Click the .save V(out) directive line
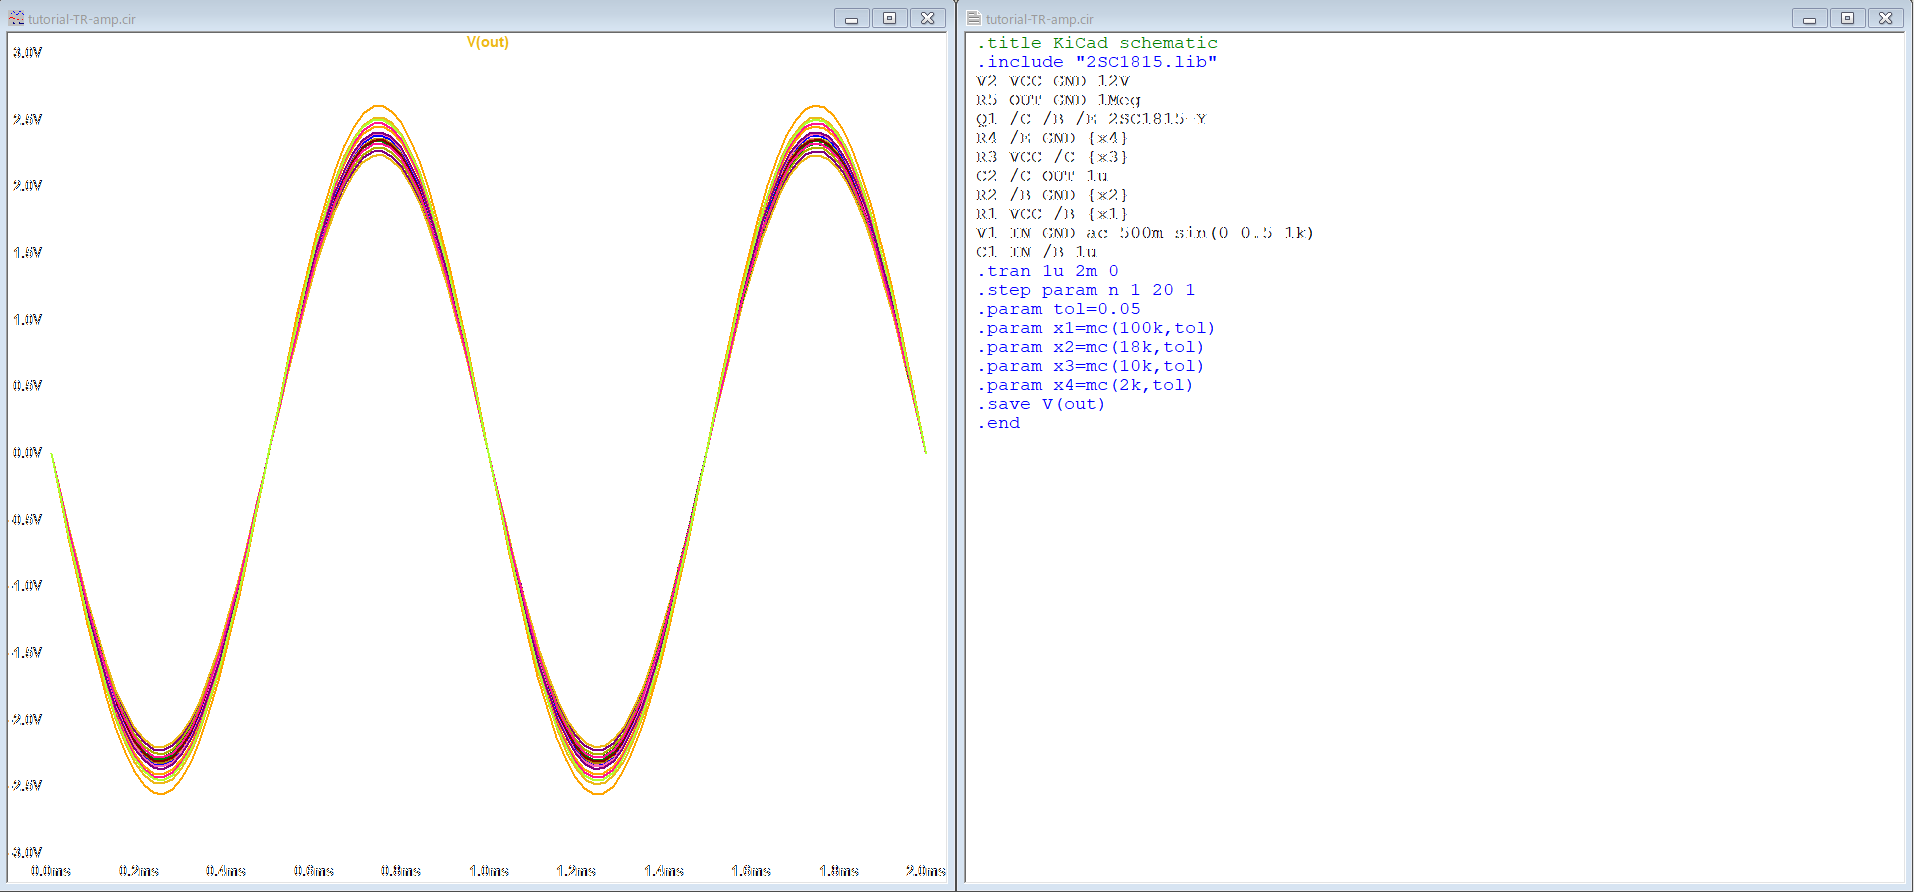1915x892 pixels. (1041, 404)
